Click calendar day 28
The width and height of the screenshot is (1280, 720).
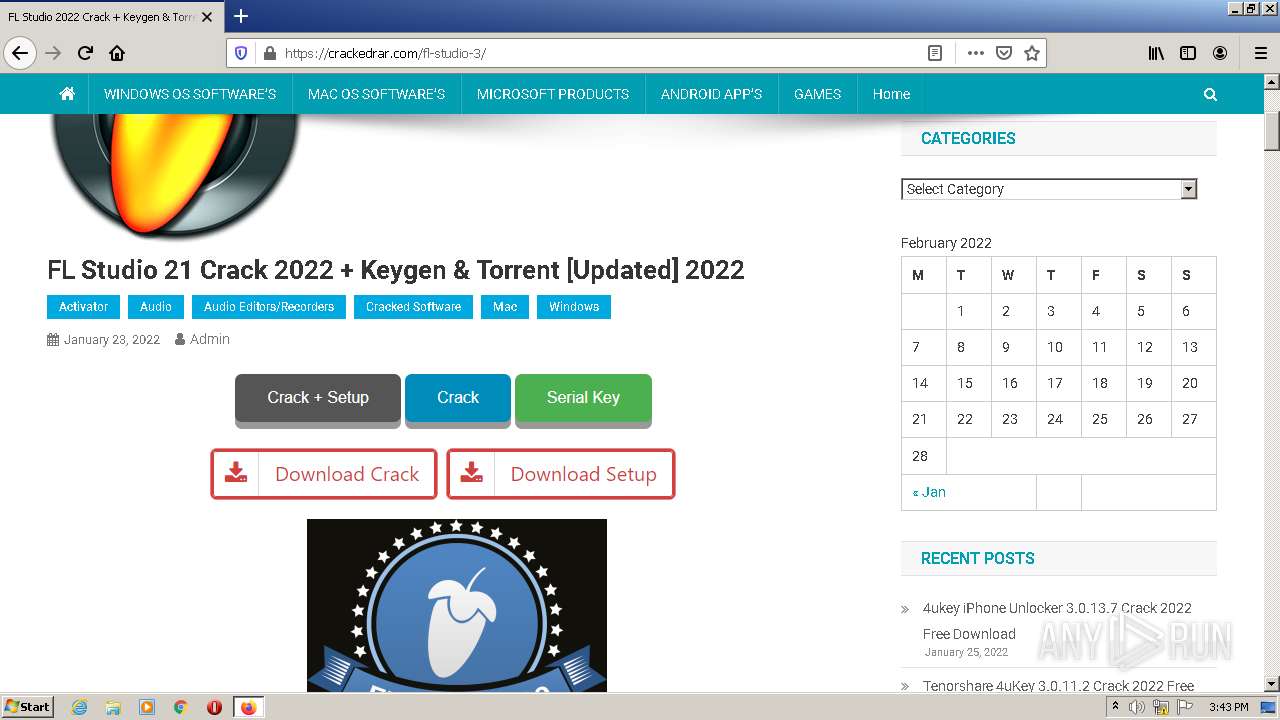920,456
